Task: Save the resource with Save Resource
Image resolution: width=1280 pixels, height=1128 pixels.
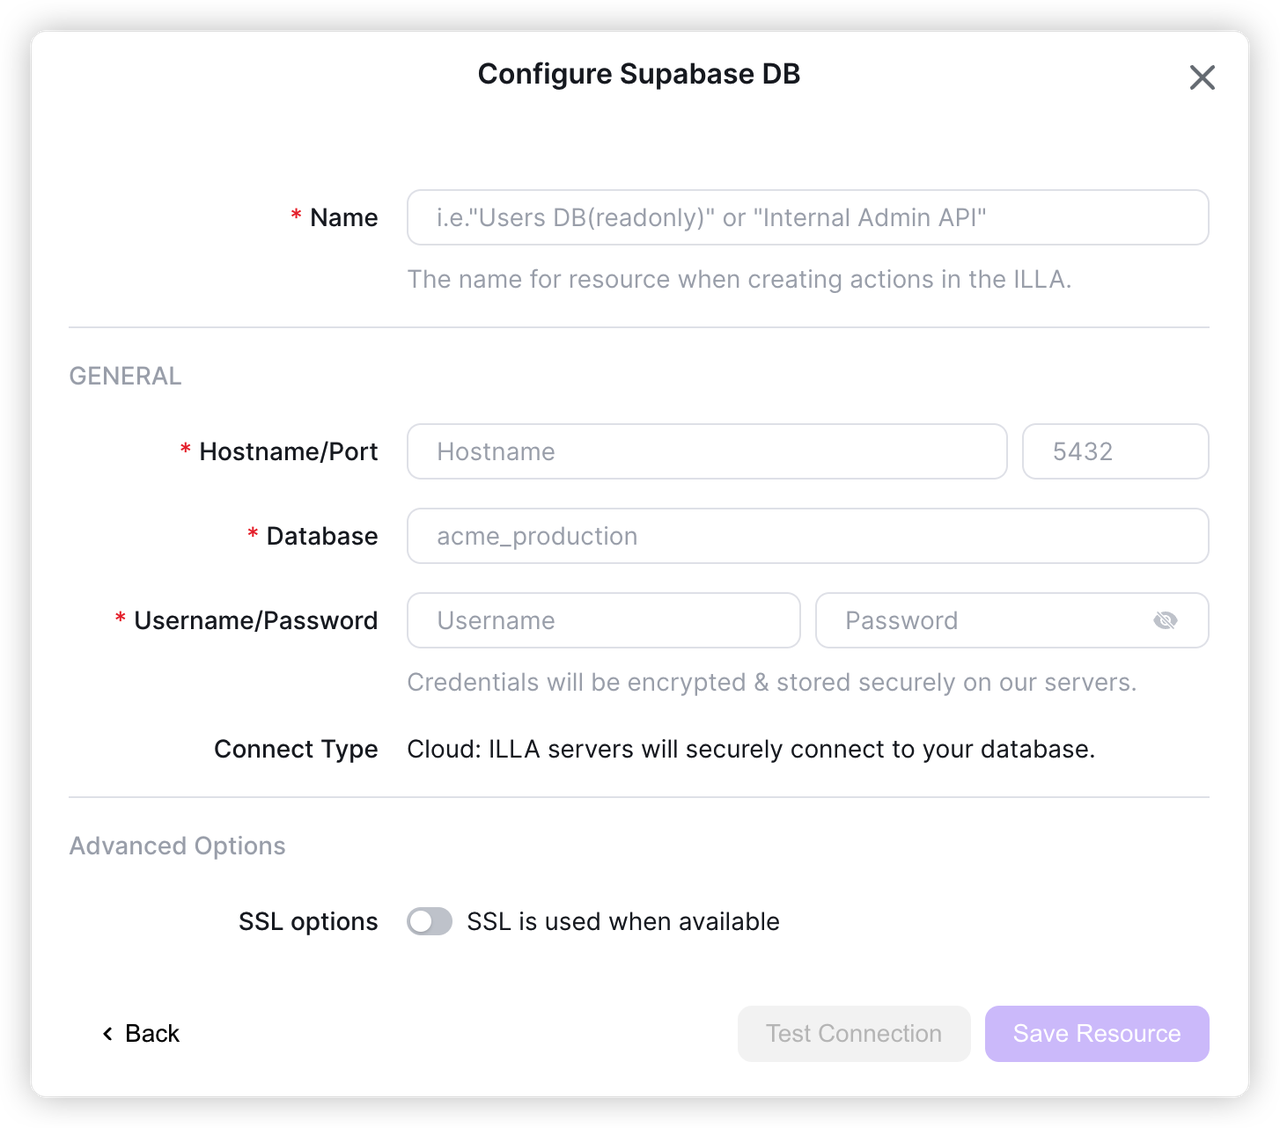Action: click(x=1097, y=1034)
